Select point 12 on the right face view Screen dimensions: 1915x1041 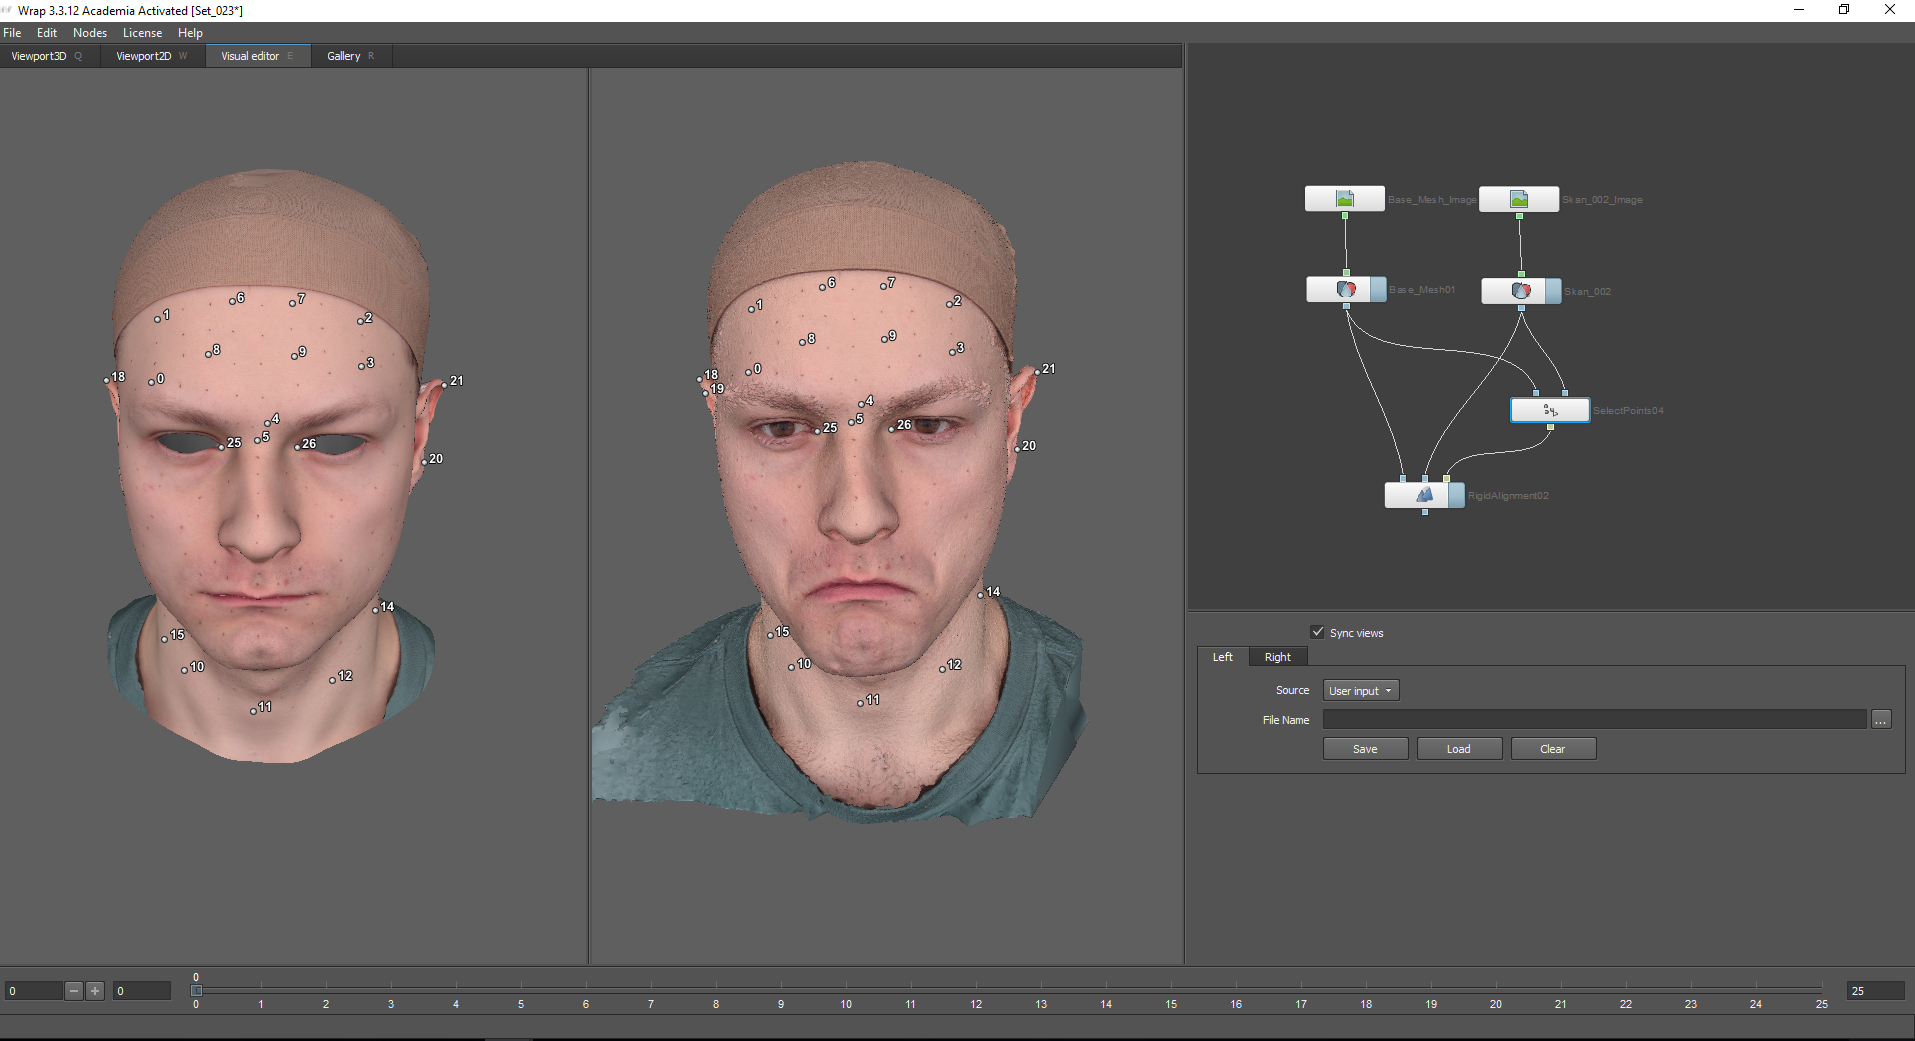943,668
